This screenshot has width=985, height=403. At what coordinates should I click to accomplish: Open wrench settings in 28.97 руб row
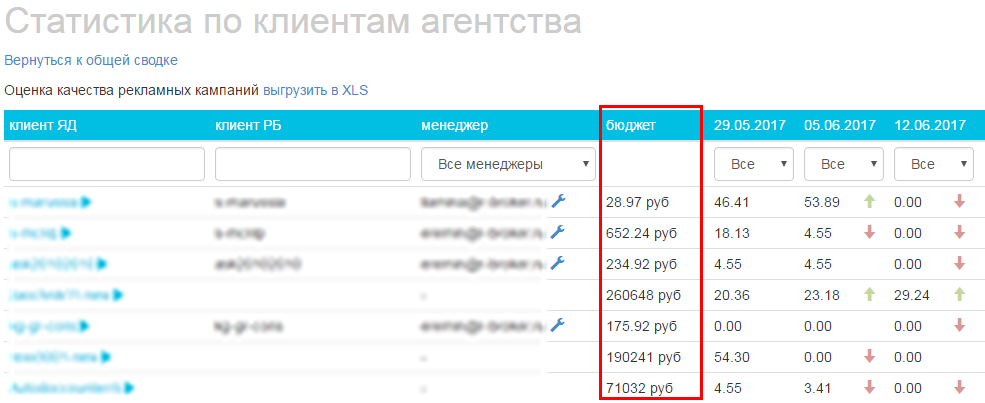pyautogui.click(x=558, y=202)
